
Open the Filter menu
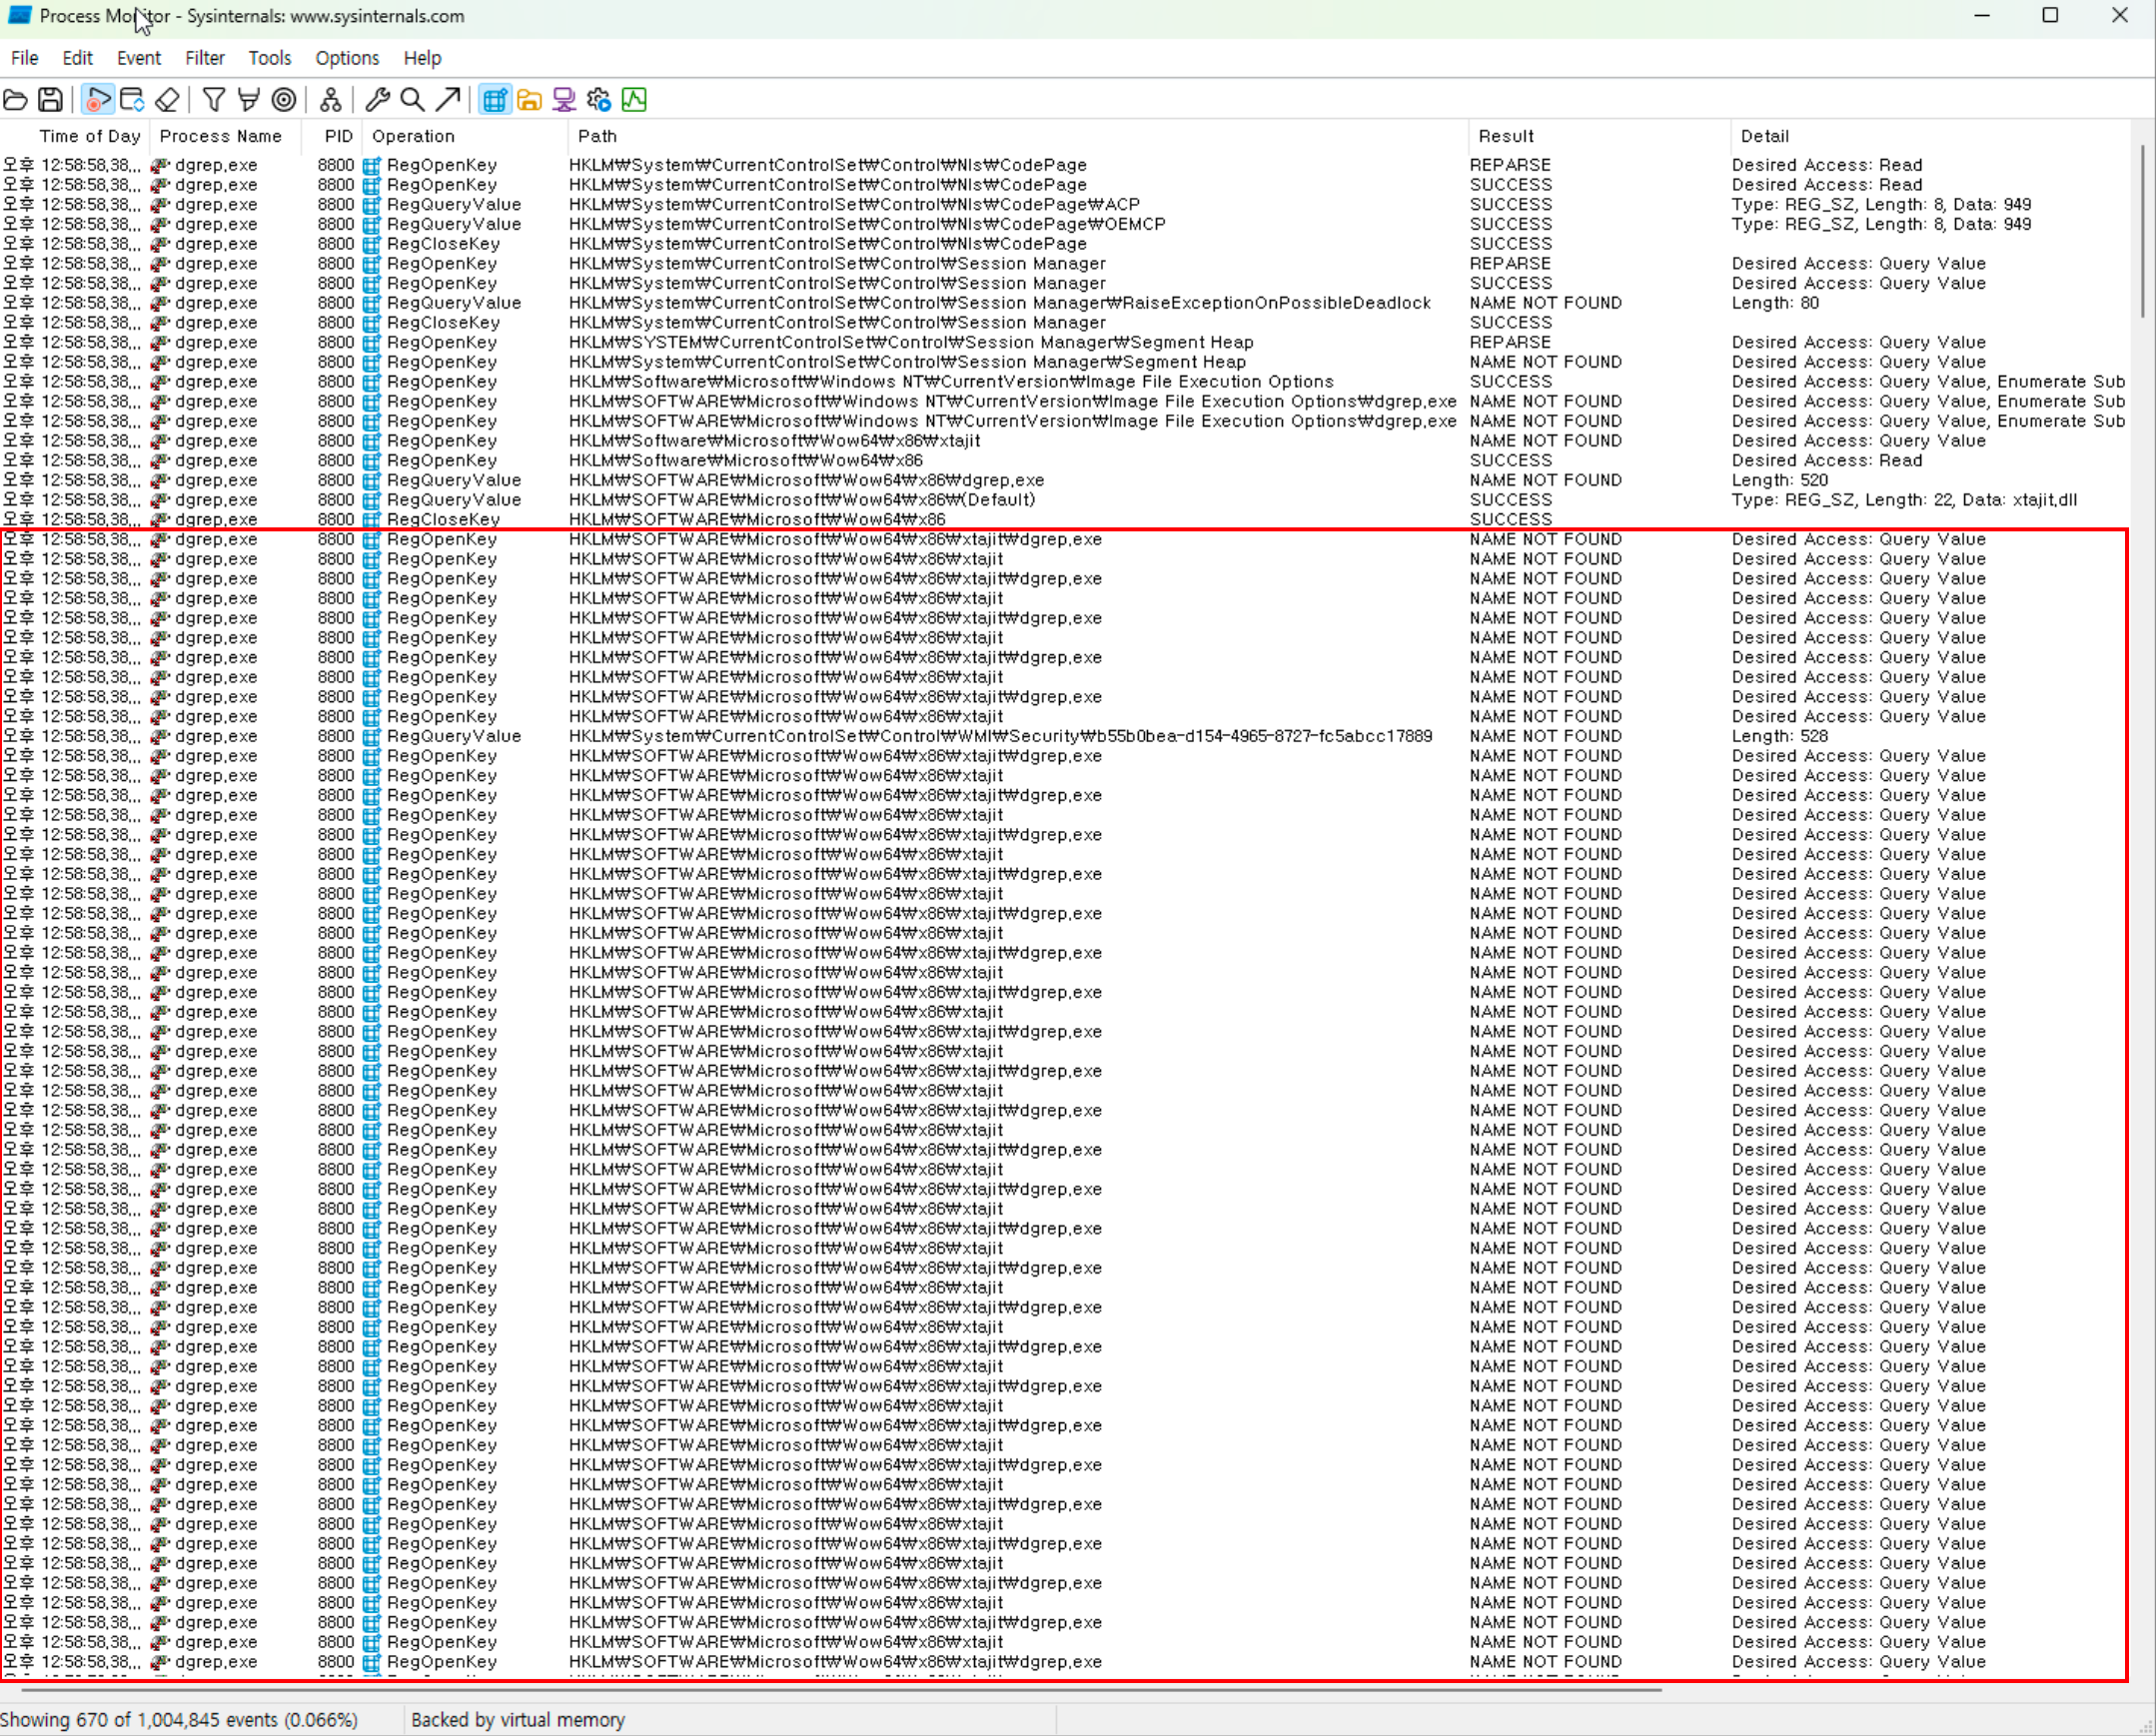(x=205, y=58)
